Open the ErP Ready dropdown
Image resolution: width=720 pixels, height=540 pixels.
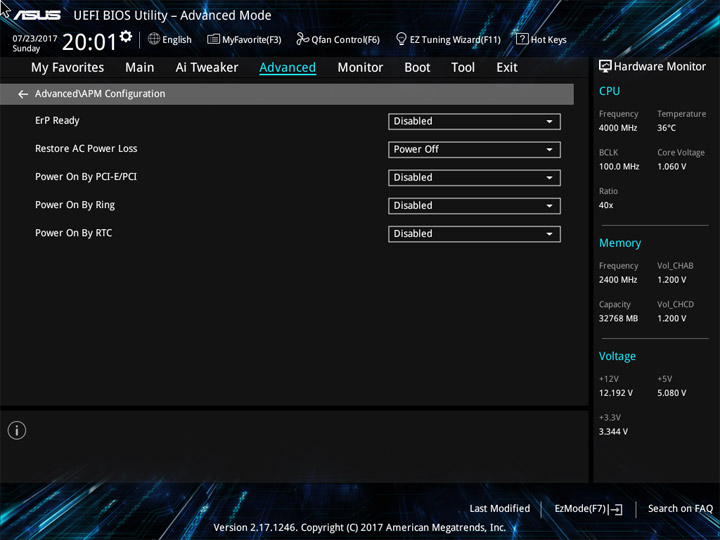point(474,122)
